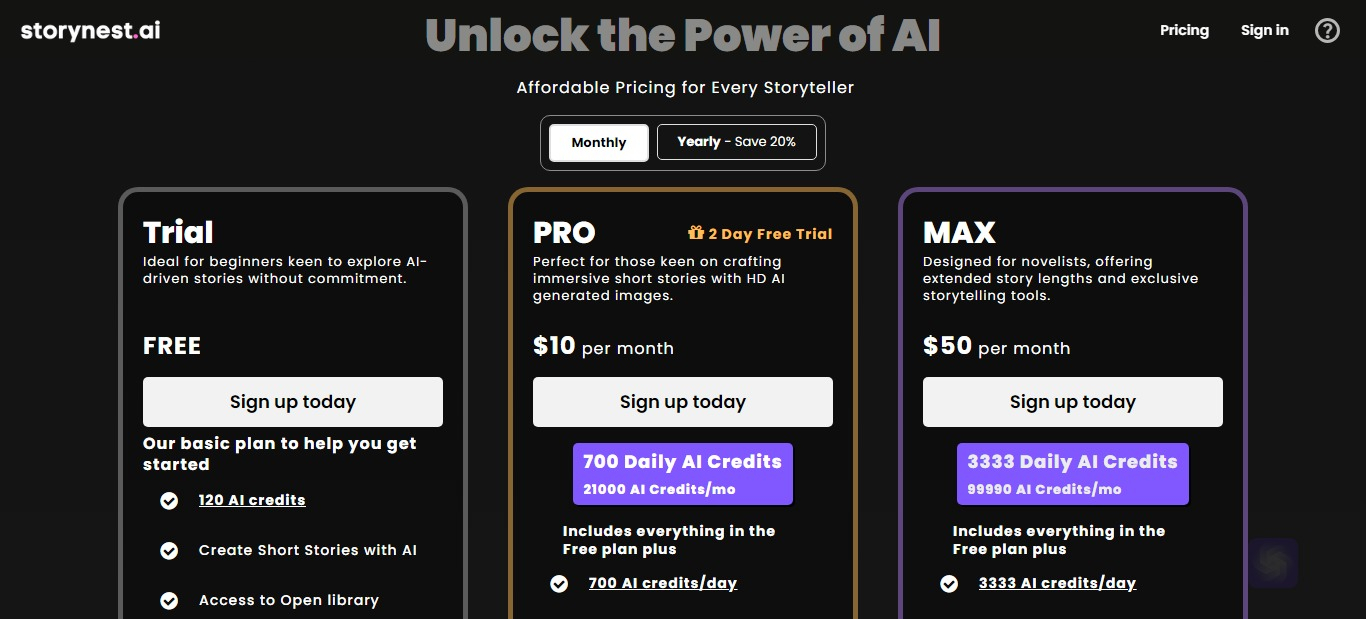Viewport: 1366px width, 619px height.
Task: Sign up today for the Trial plan
Action: 293,402
